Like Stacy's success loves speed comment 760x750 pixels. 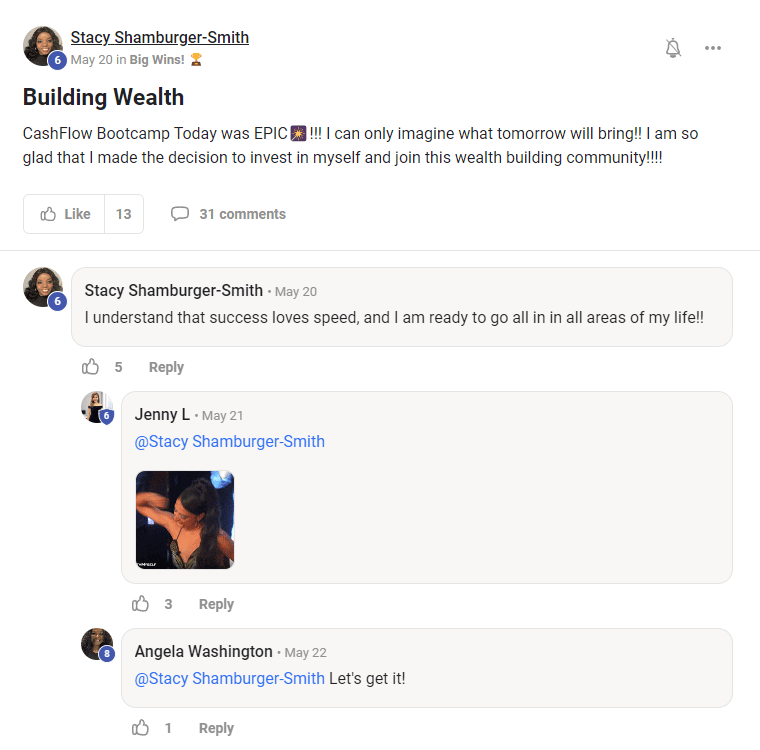coord(91,367)
